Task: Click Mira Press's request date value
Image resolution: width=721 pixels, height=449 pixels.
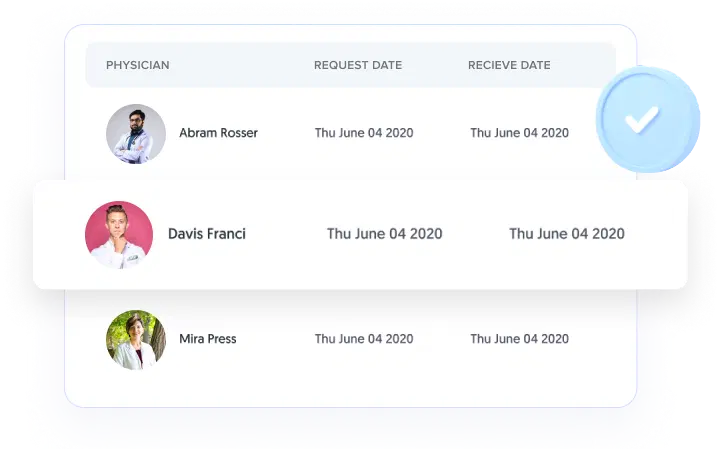Action: click(x=364, y=339)
